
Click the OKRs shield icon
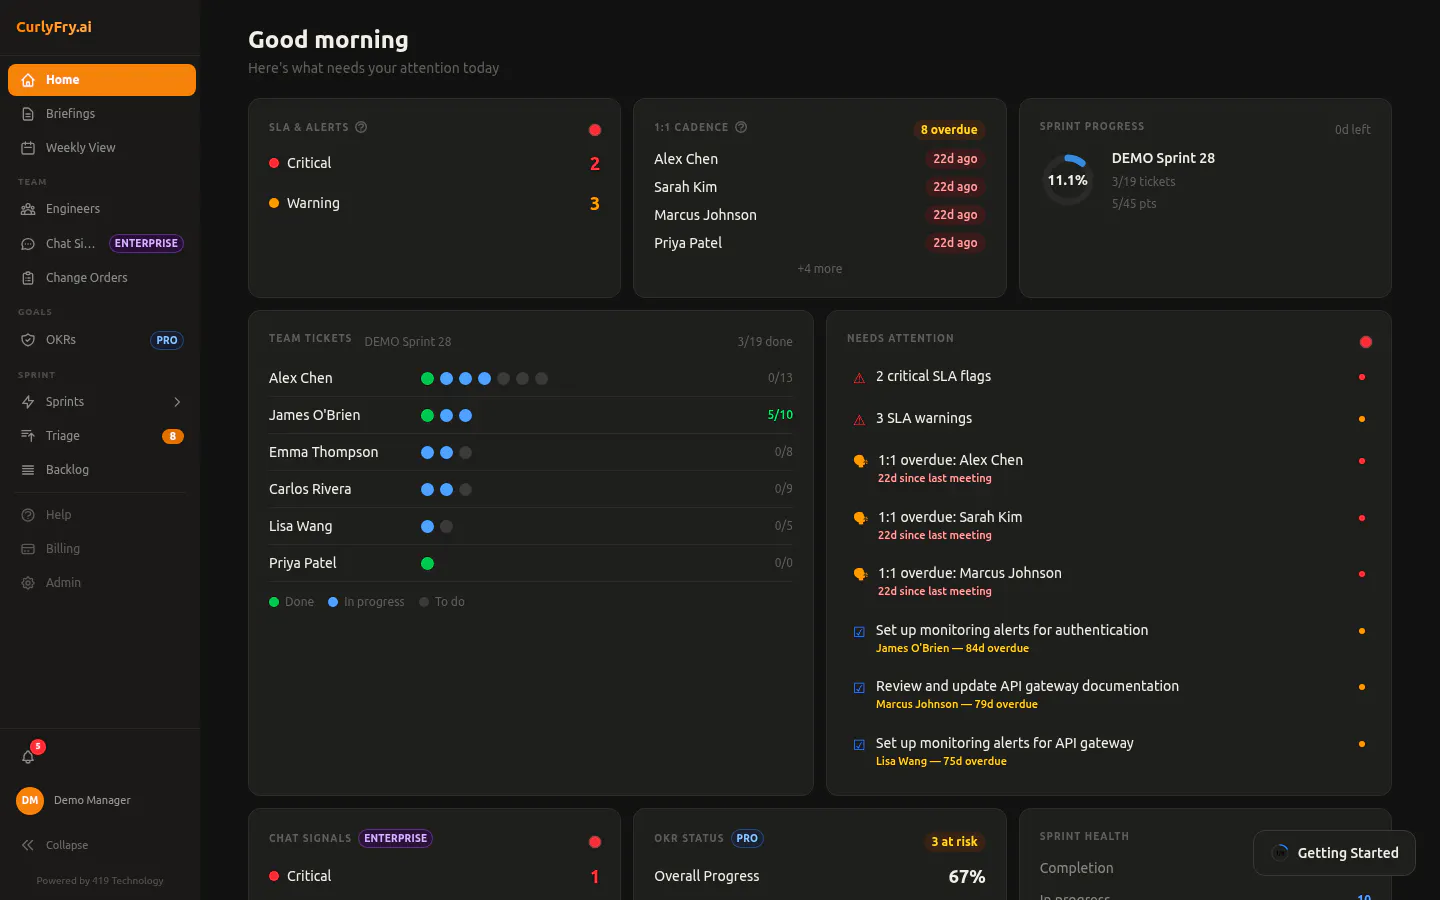pyautogui.click(x=28, y=340)
